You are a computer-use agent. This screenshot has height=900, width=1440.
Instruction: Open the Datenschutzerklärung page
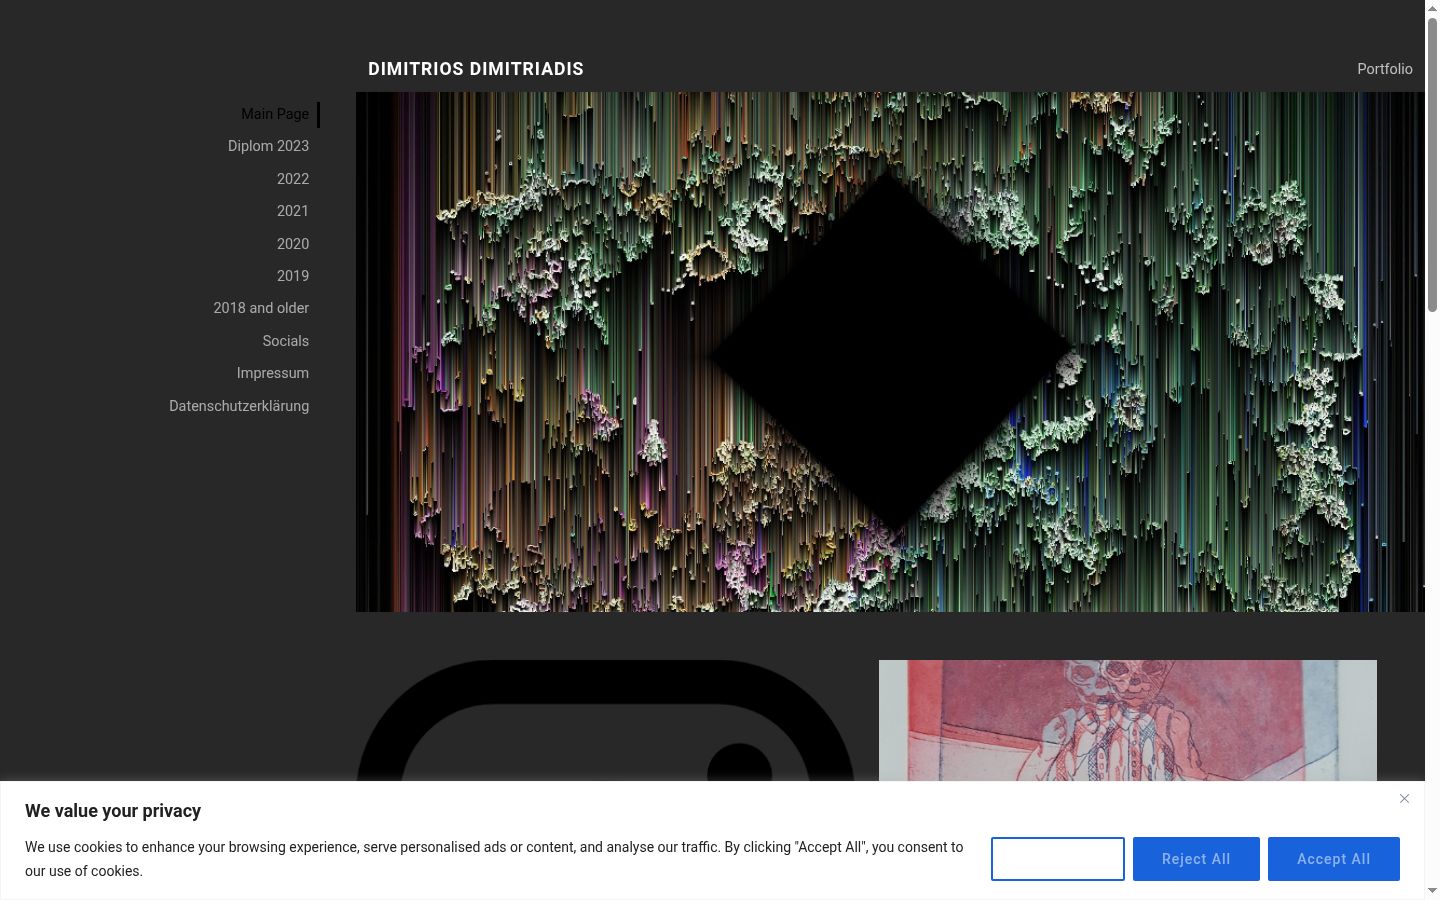tap(239, 406)
